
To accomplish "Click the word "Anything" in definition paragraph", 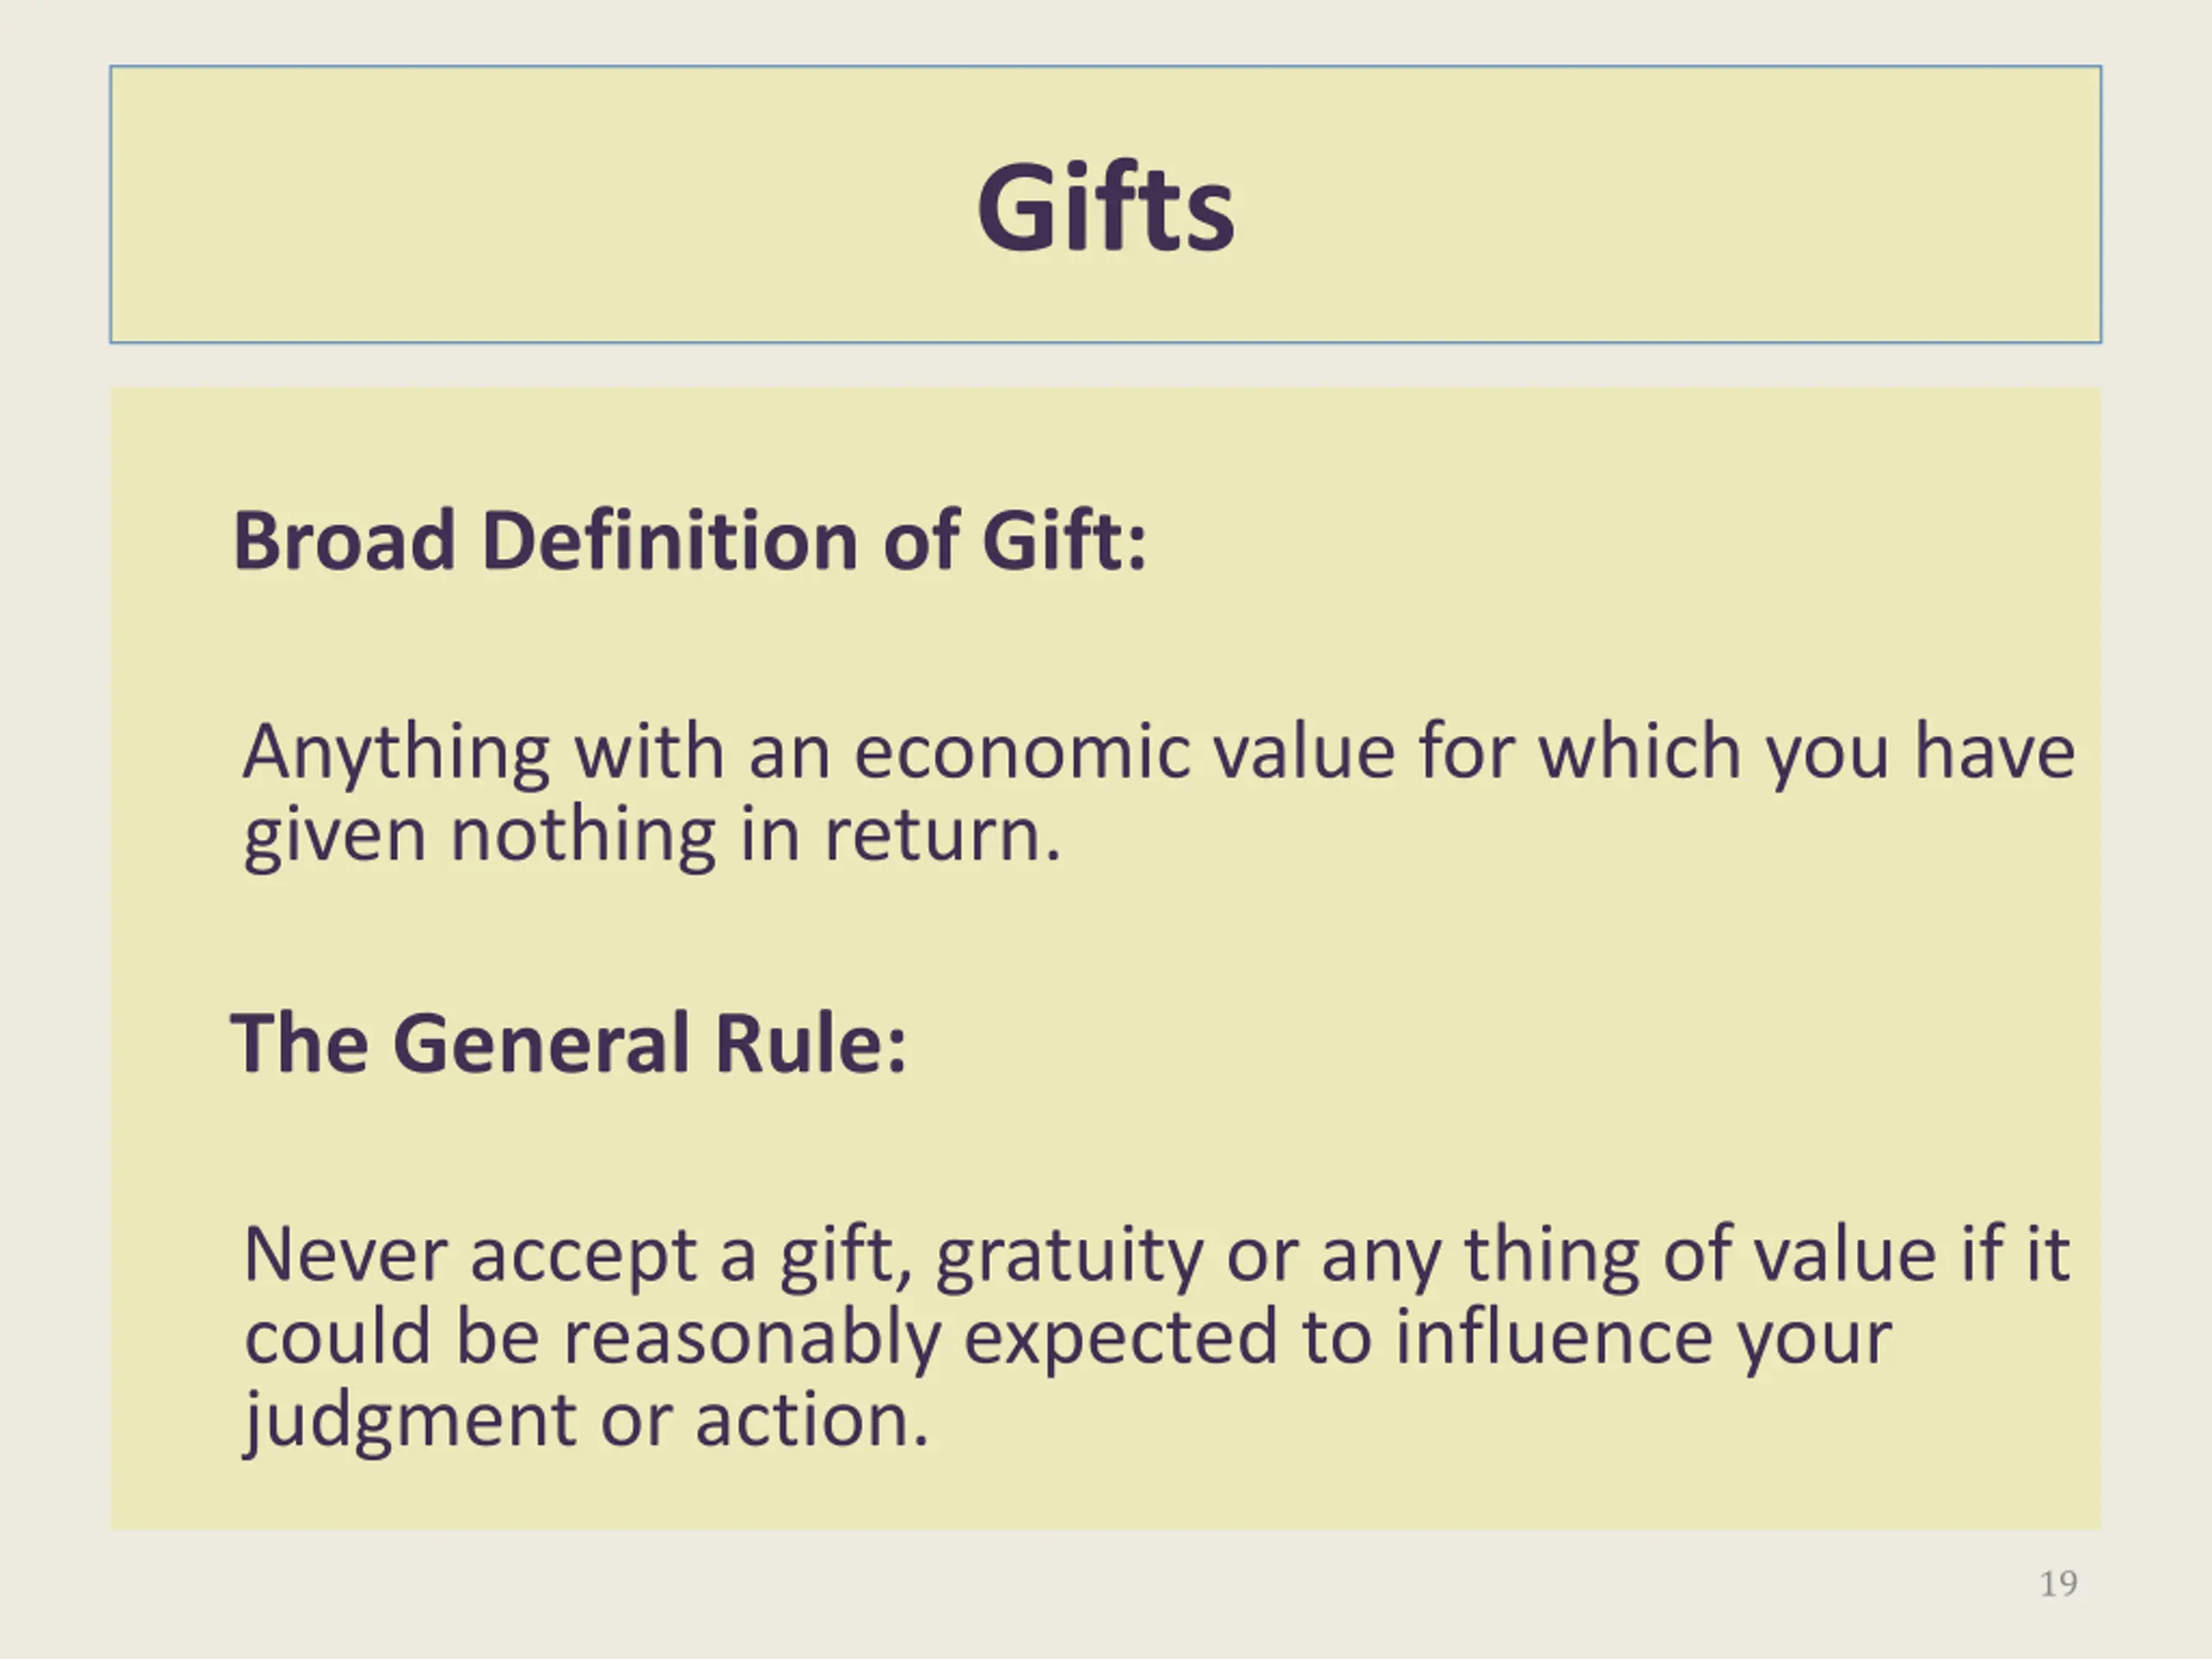I will tap(396, 752).
